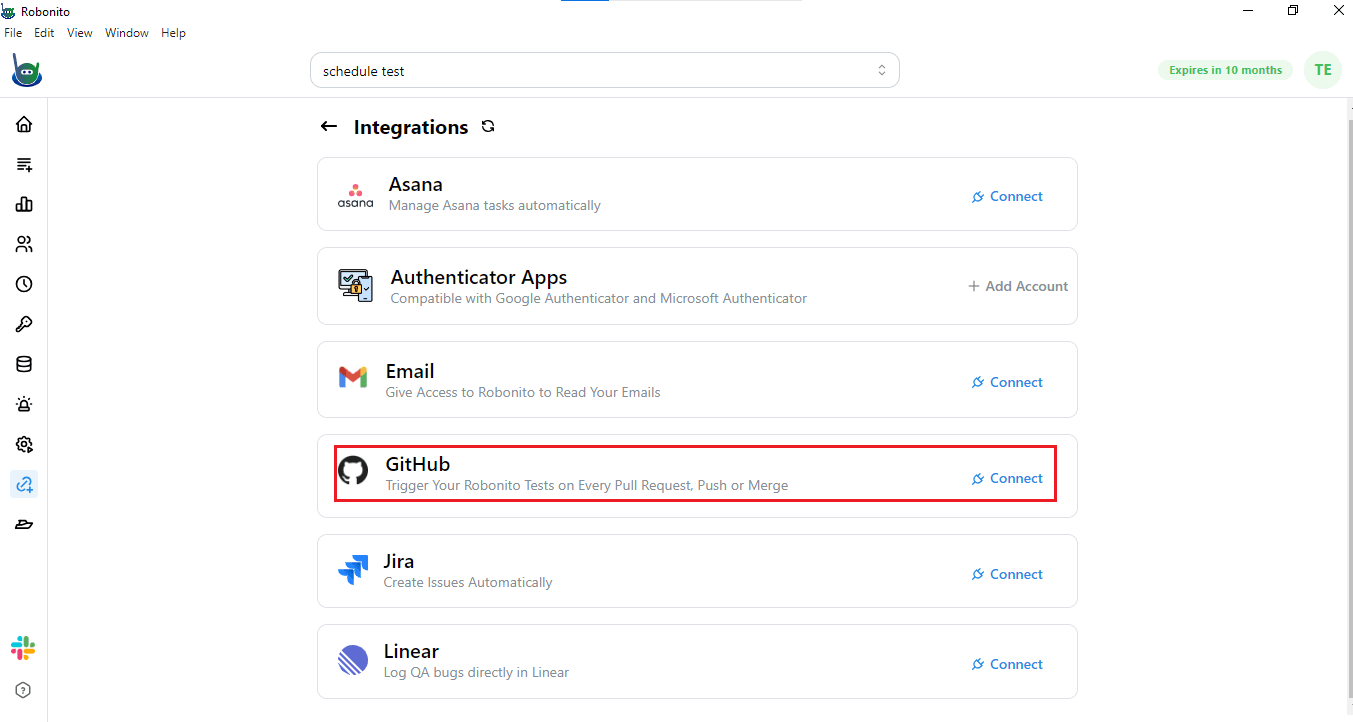Open the alarm alerts icon
This screenshot has width=1353, height=722.
point(24,404)
